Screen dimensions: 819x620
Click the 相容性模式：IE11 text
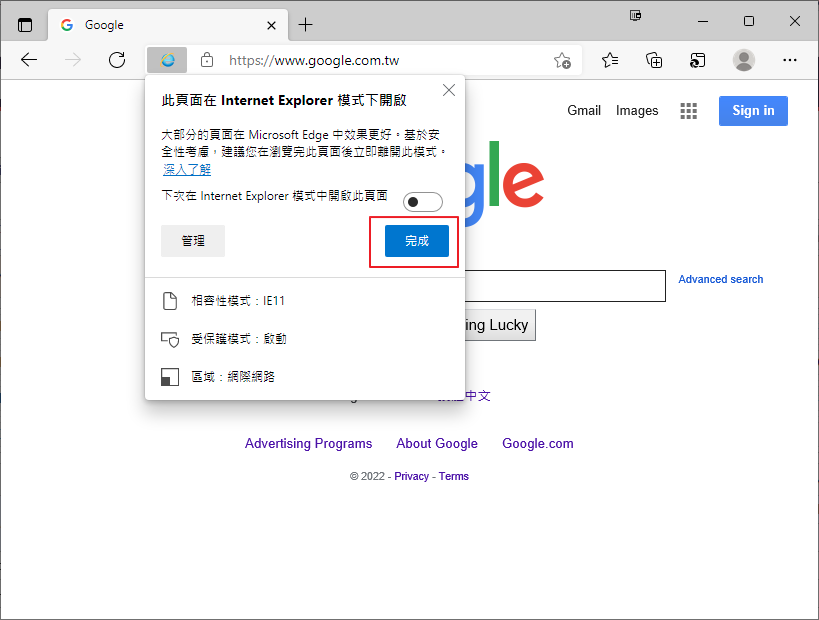point(238,301)
